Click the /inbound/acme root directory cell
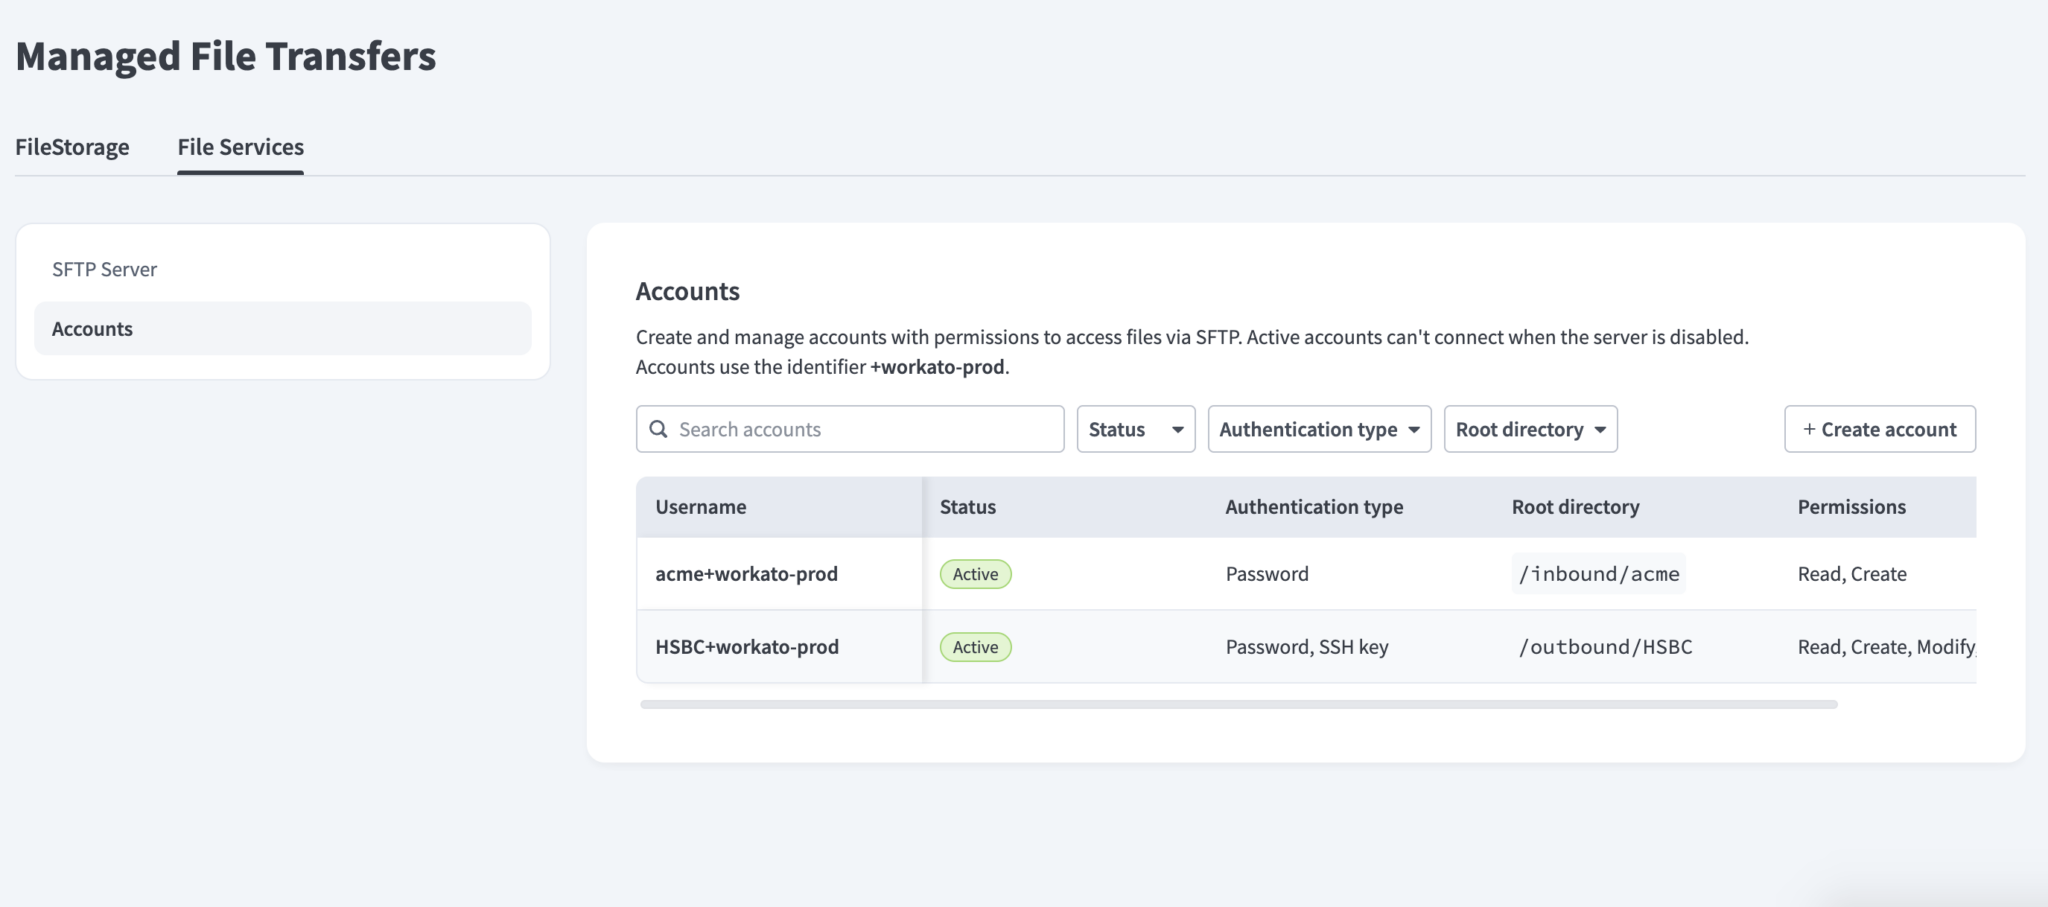The width and height of the screenshot is (2048, 907). [1599, 574]
